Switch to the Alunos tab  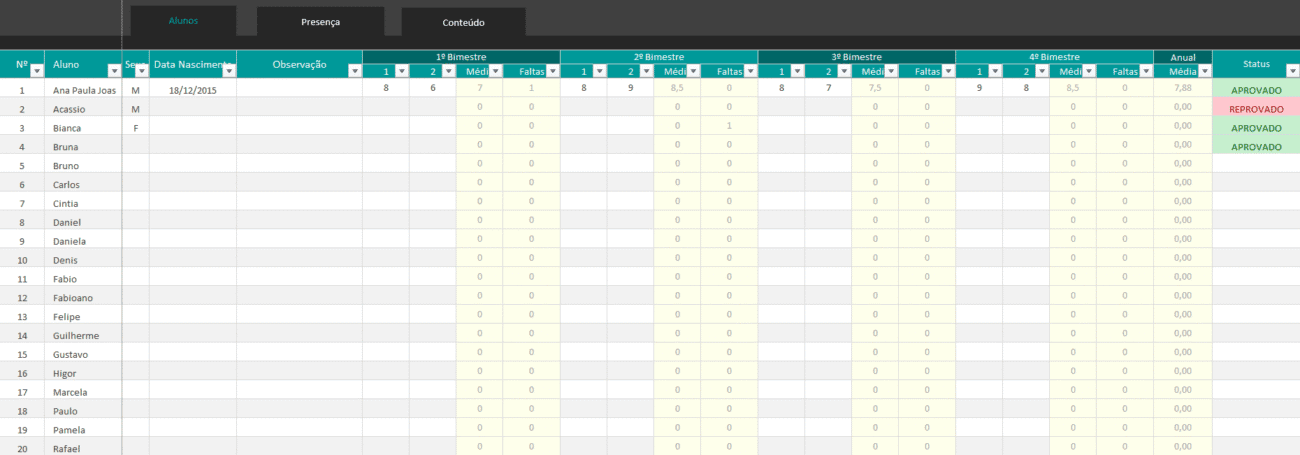click(183, 21)
